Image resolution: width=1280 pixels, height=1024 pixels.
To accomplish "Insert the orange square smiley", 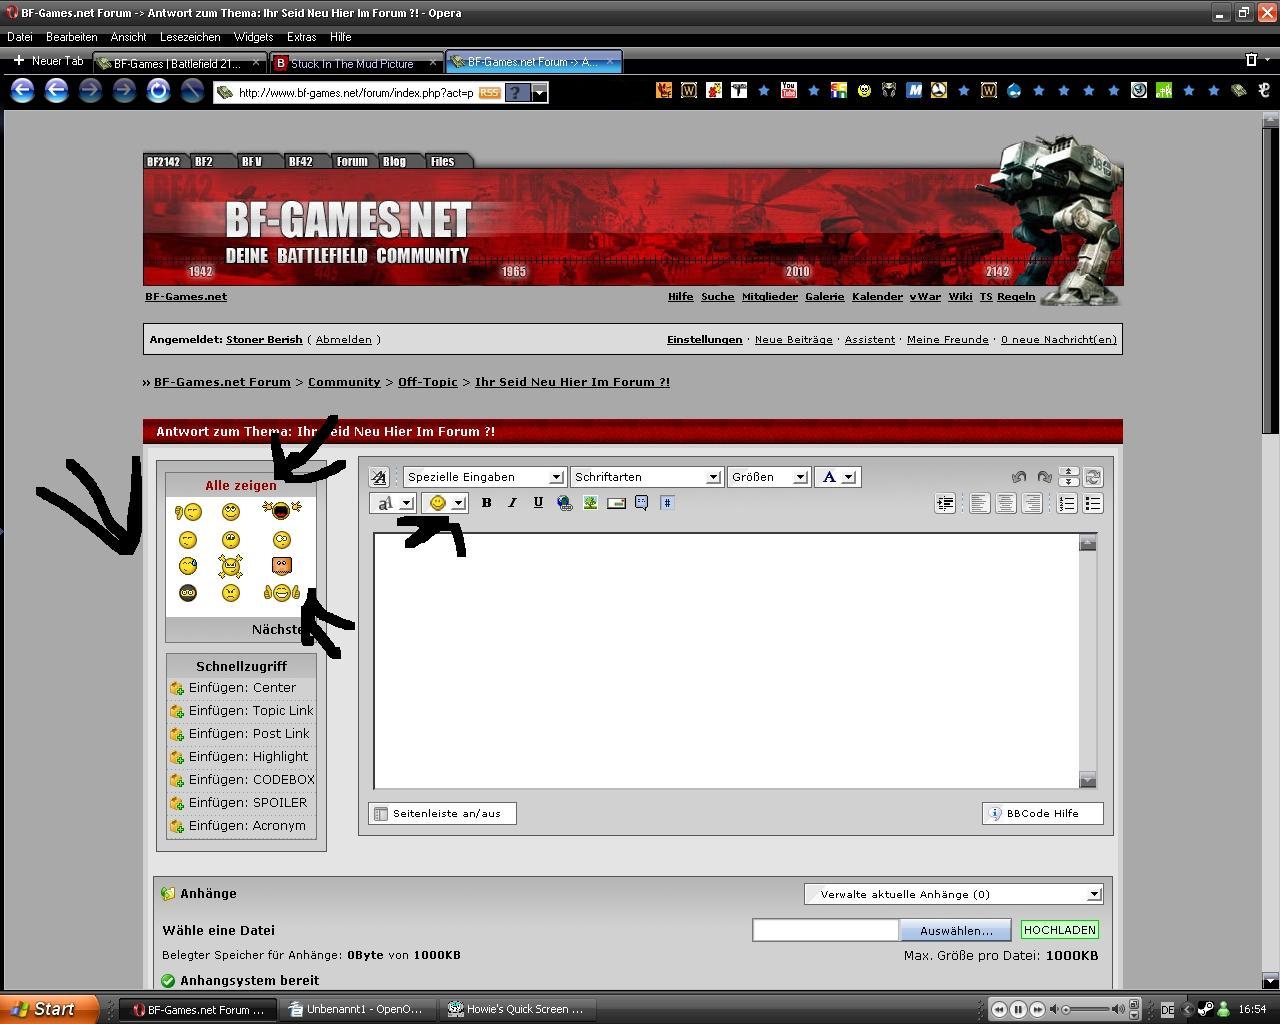I will (281, 566).
